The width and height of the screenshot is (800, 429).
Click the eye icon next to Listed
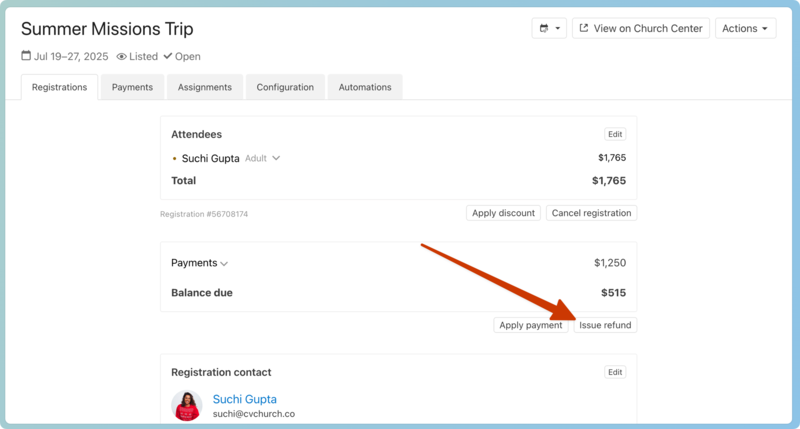pos(122,57)
